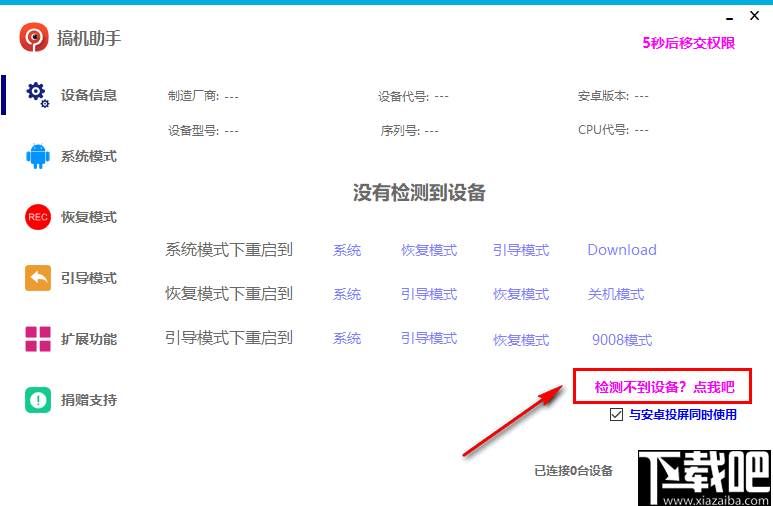Screen dimensions: 773x506
Task: Click the 设备型号 field value
Action: [232, 131]
